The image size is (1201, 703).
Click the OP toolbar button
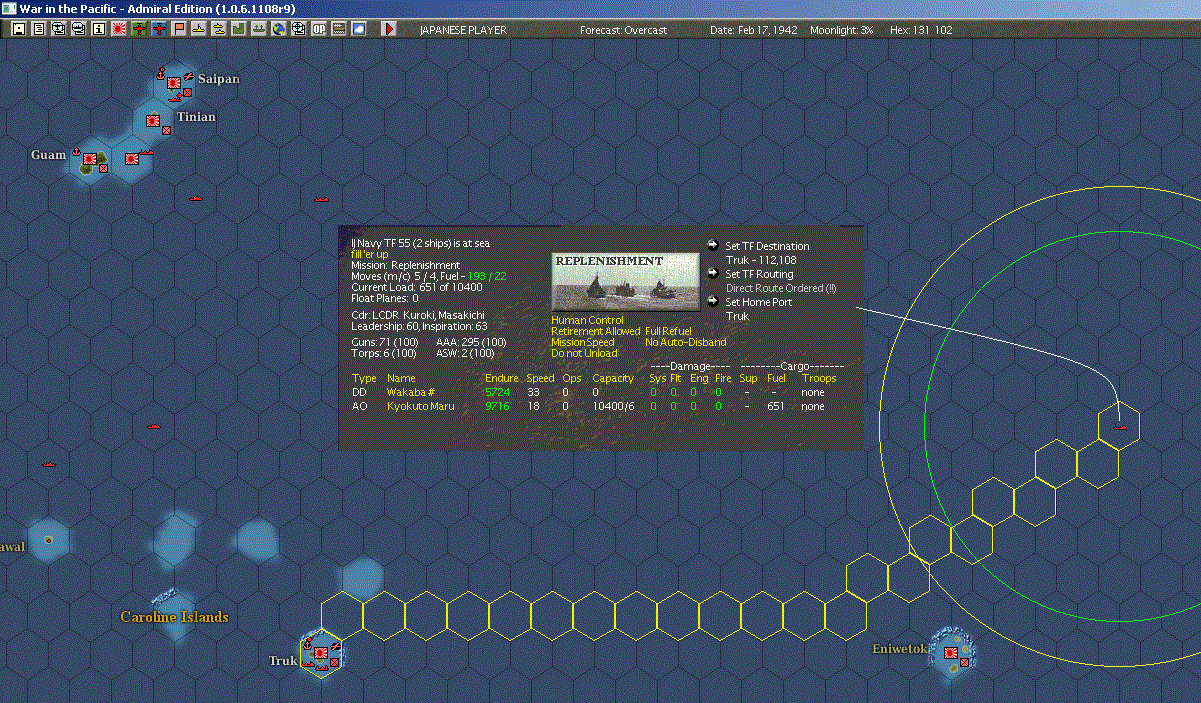point(318,29)
